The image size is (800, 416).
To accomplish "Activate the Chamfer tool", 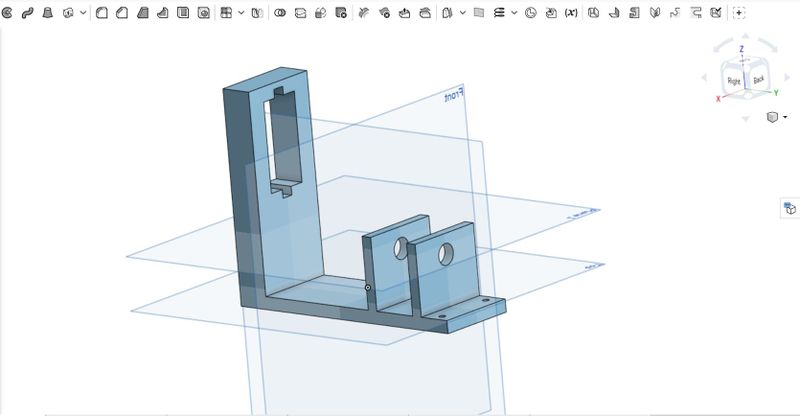I will (x=122, y=13).
